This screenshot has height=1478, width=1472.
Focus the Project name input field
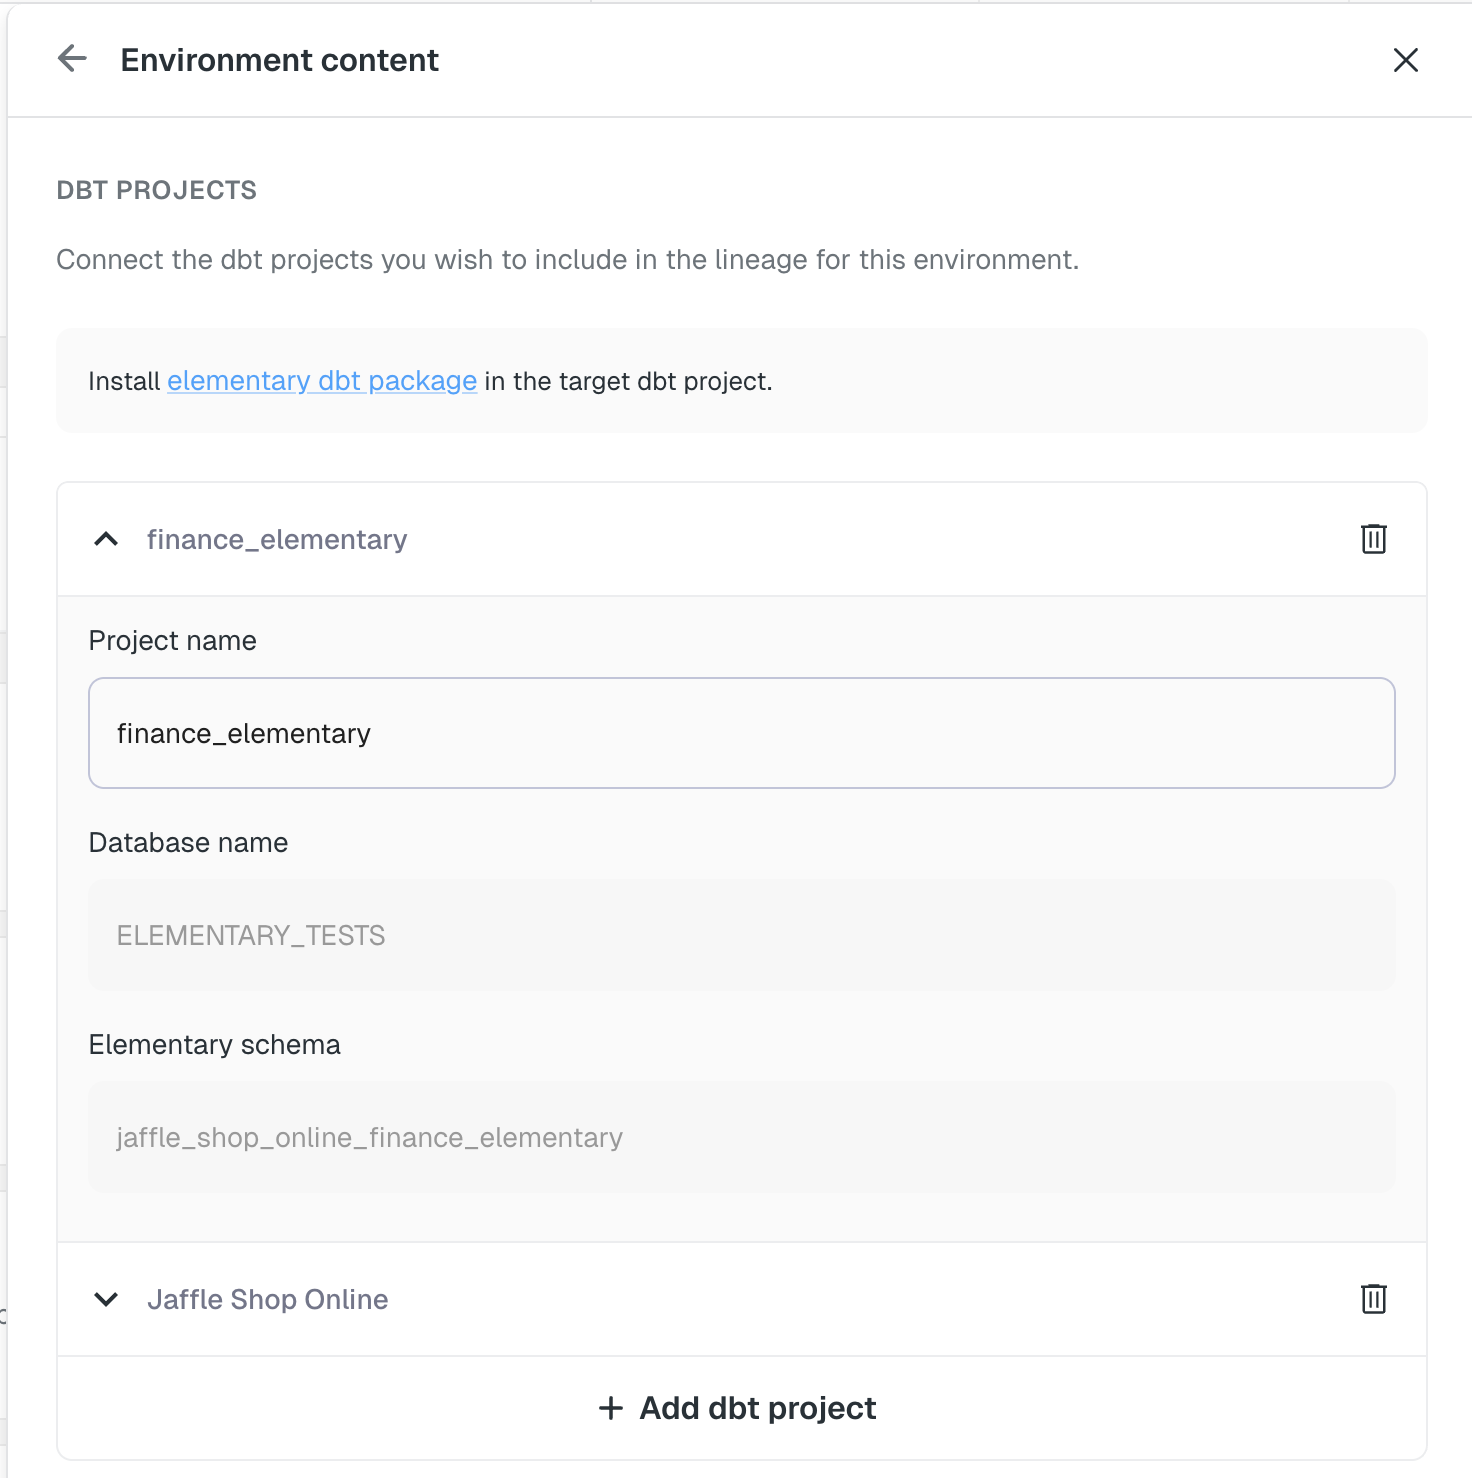tap(741, 733)
